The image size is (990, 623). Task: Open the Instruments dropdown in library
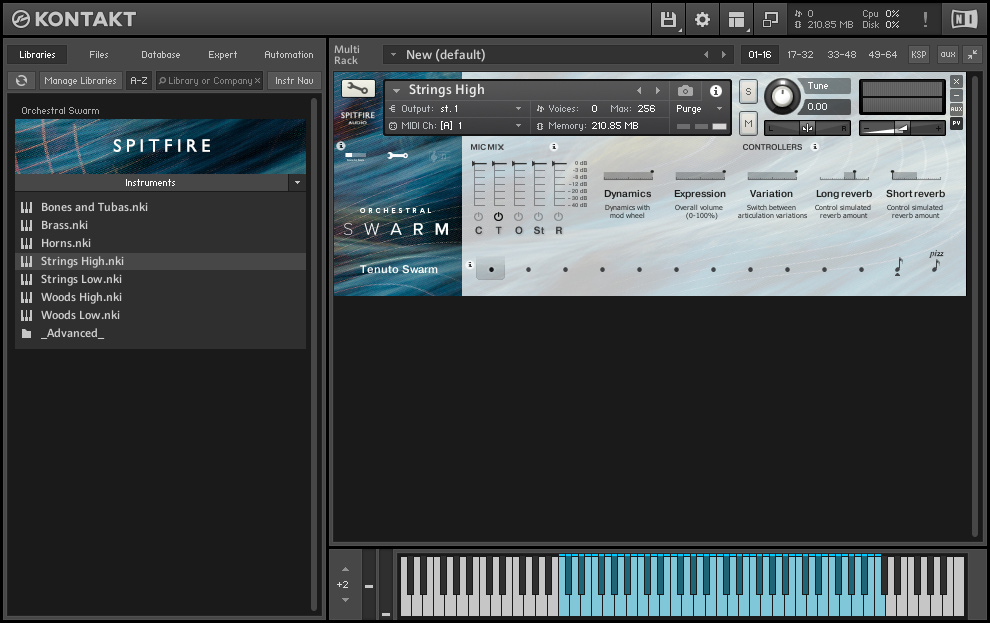click(296, 183)
